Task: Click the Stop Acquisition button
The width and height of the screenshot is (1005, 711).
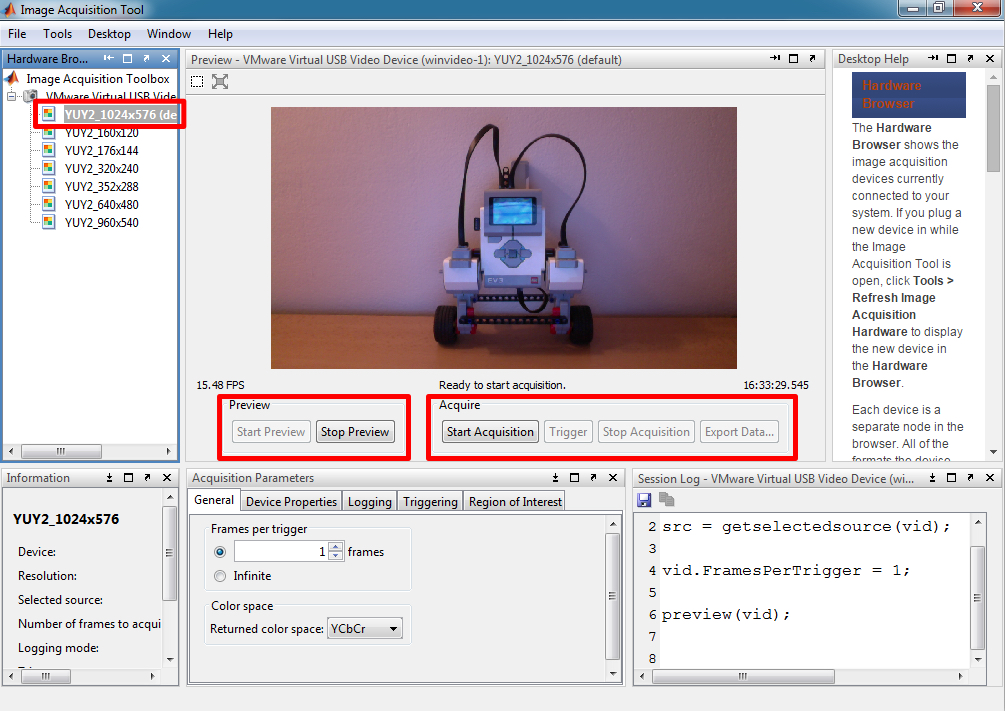Action: tap(646, 431)
